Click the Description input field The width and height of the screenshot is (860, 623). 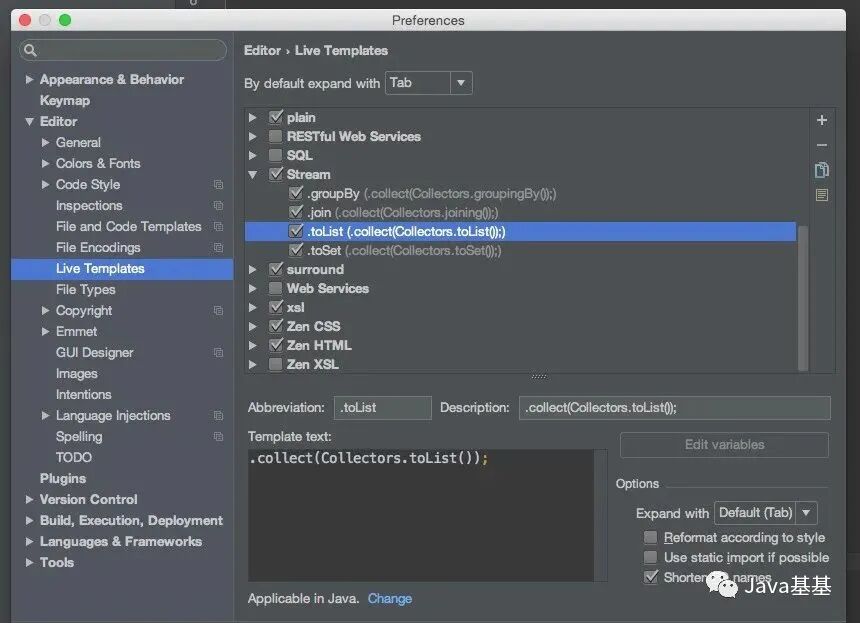[675, 407]
